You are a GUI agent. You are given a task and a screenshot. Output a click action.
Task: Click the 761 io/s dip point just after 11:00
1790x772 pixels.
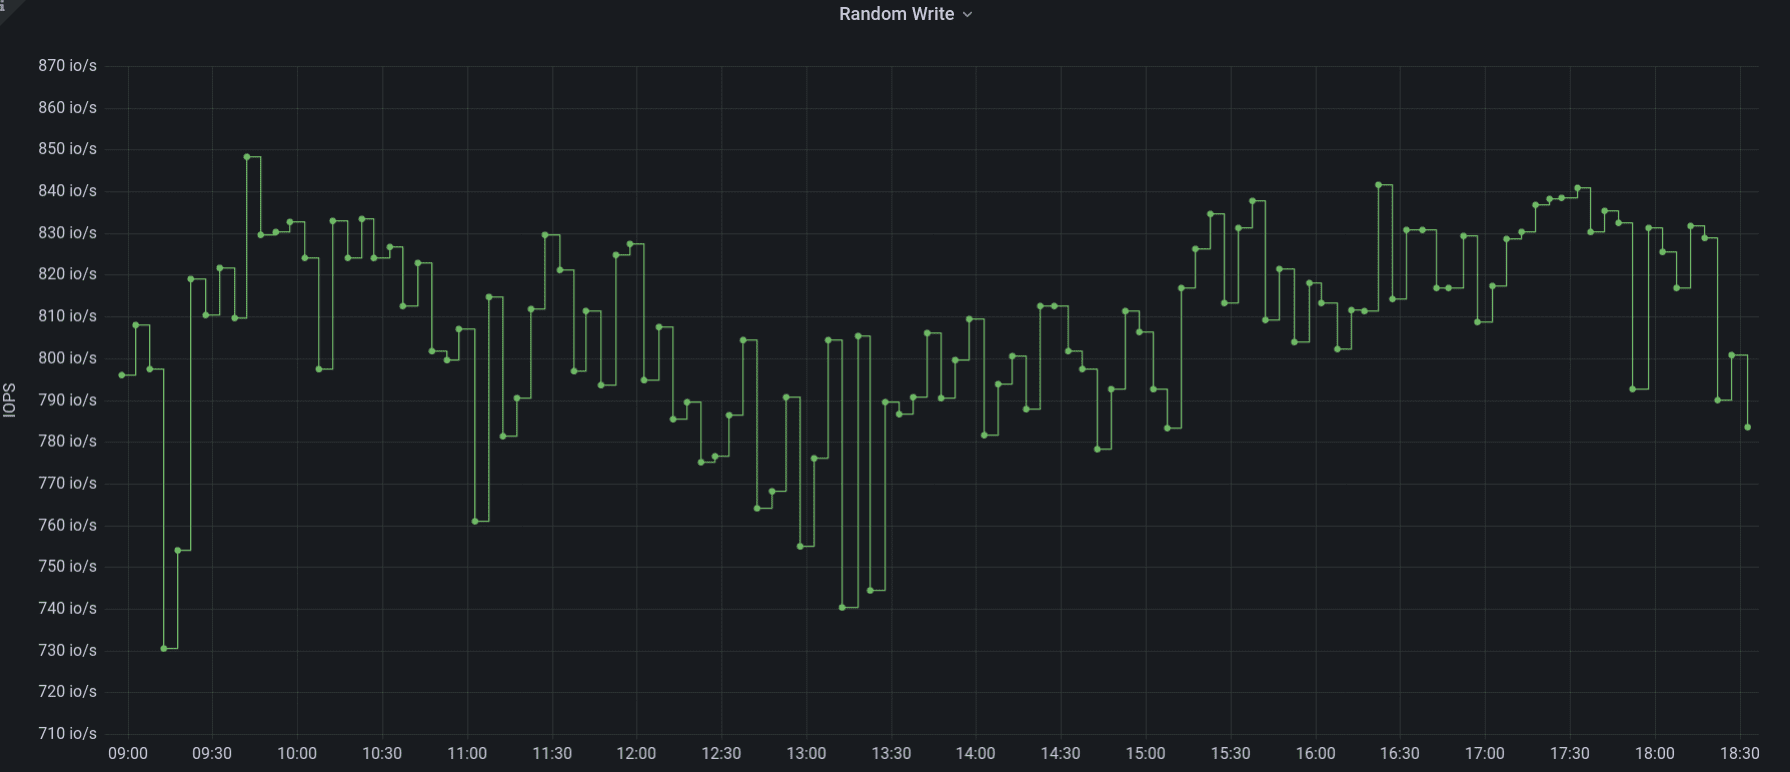pyautogui.click(x=475, y=521)
